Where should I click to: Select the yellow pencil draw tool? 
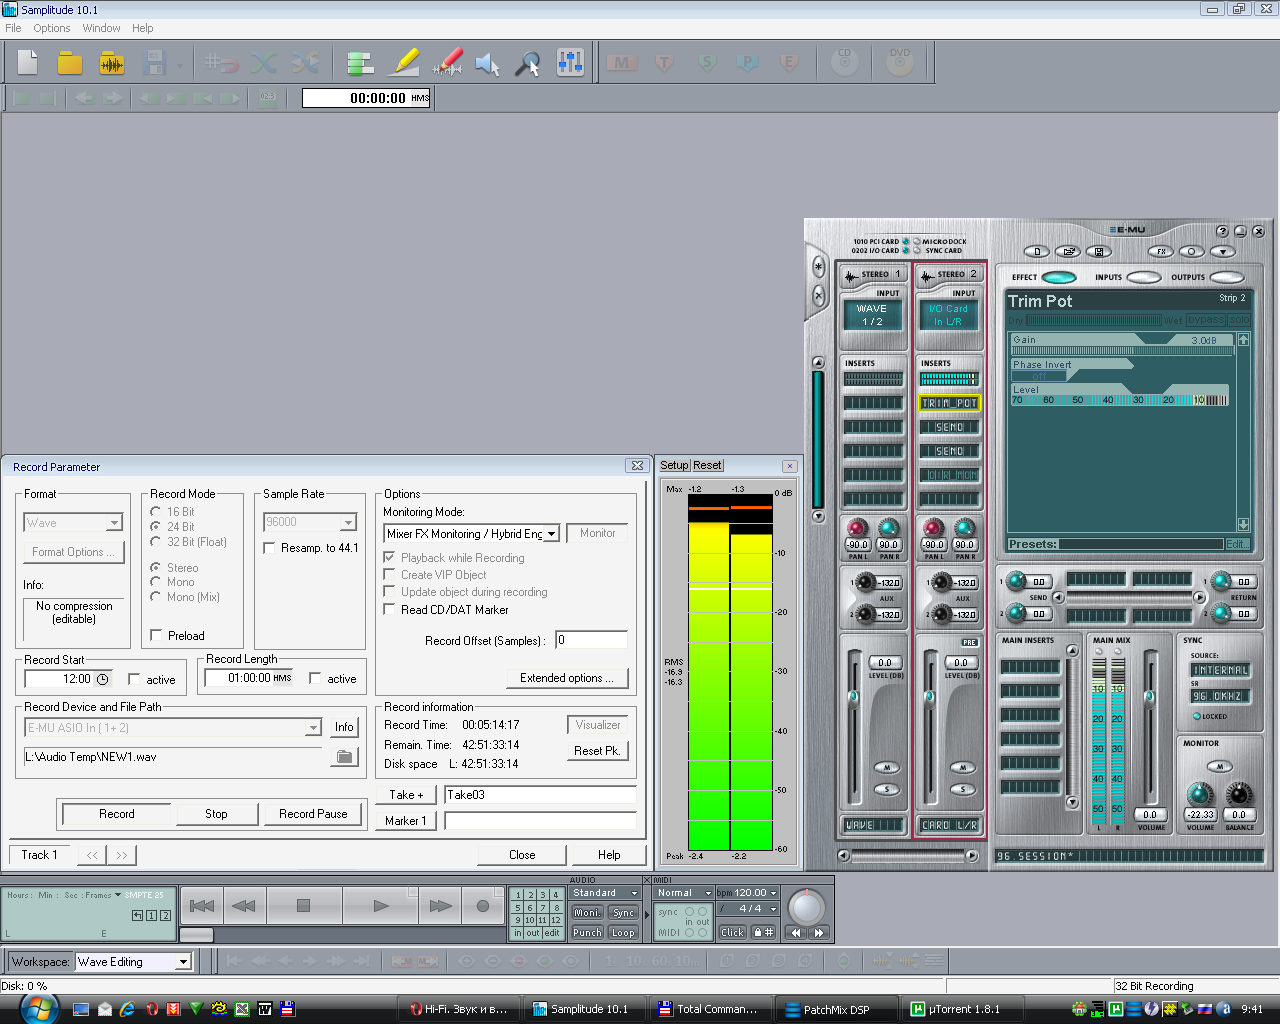coord(404,64)
